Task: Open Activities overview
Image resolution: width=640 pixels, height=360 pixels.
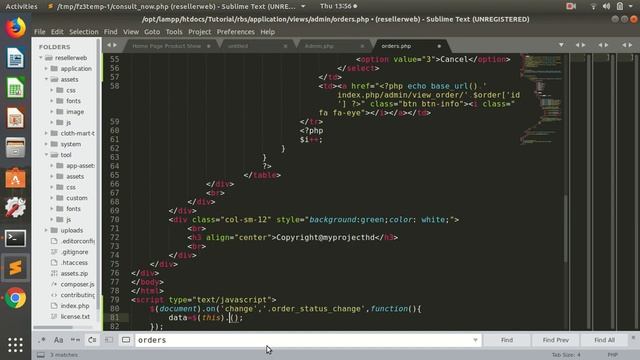Action: (x=21, y=6)
